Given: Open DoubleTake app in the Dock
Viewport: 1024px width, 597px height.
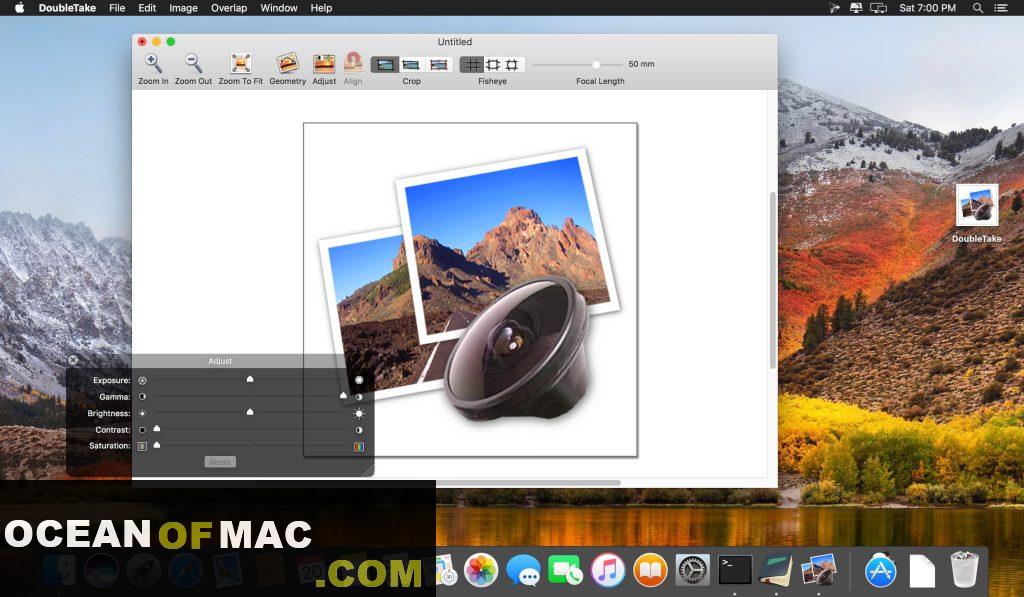Looking at the screenshot, I should (x=819, y=570).
